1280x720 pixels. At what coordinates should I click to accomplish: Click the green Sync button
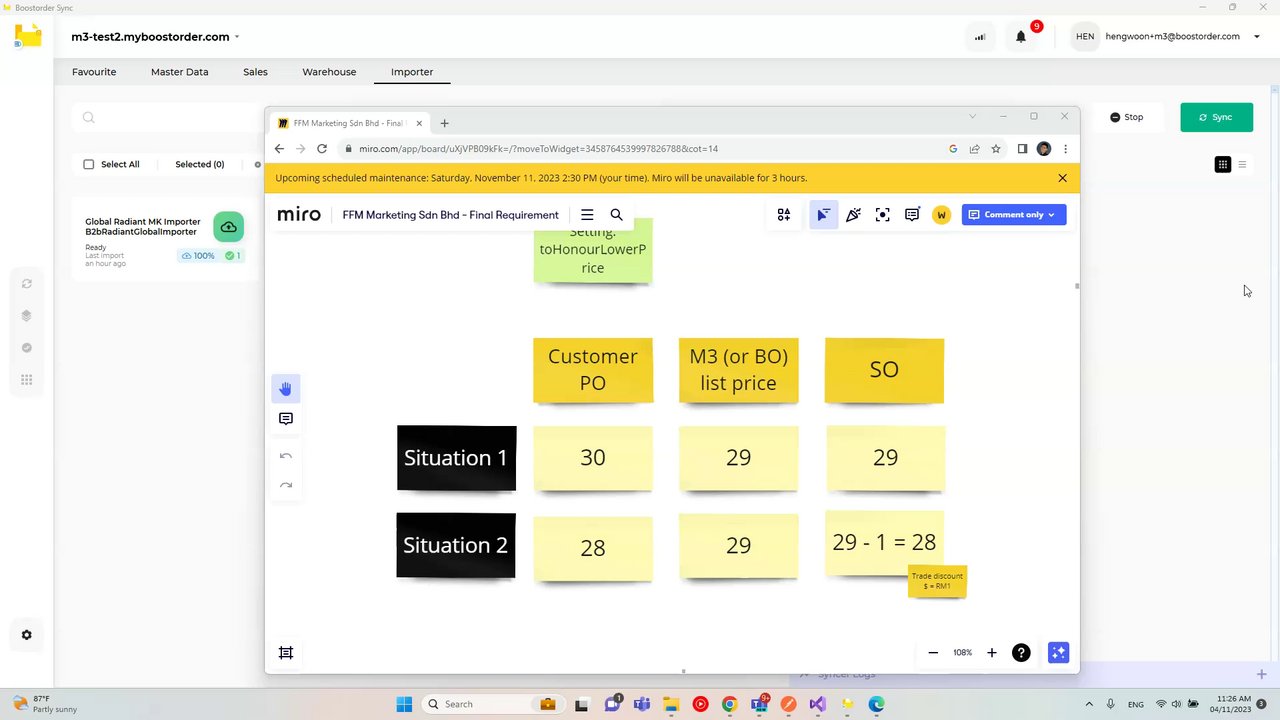[x=1217, y=117]
